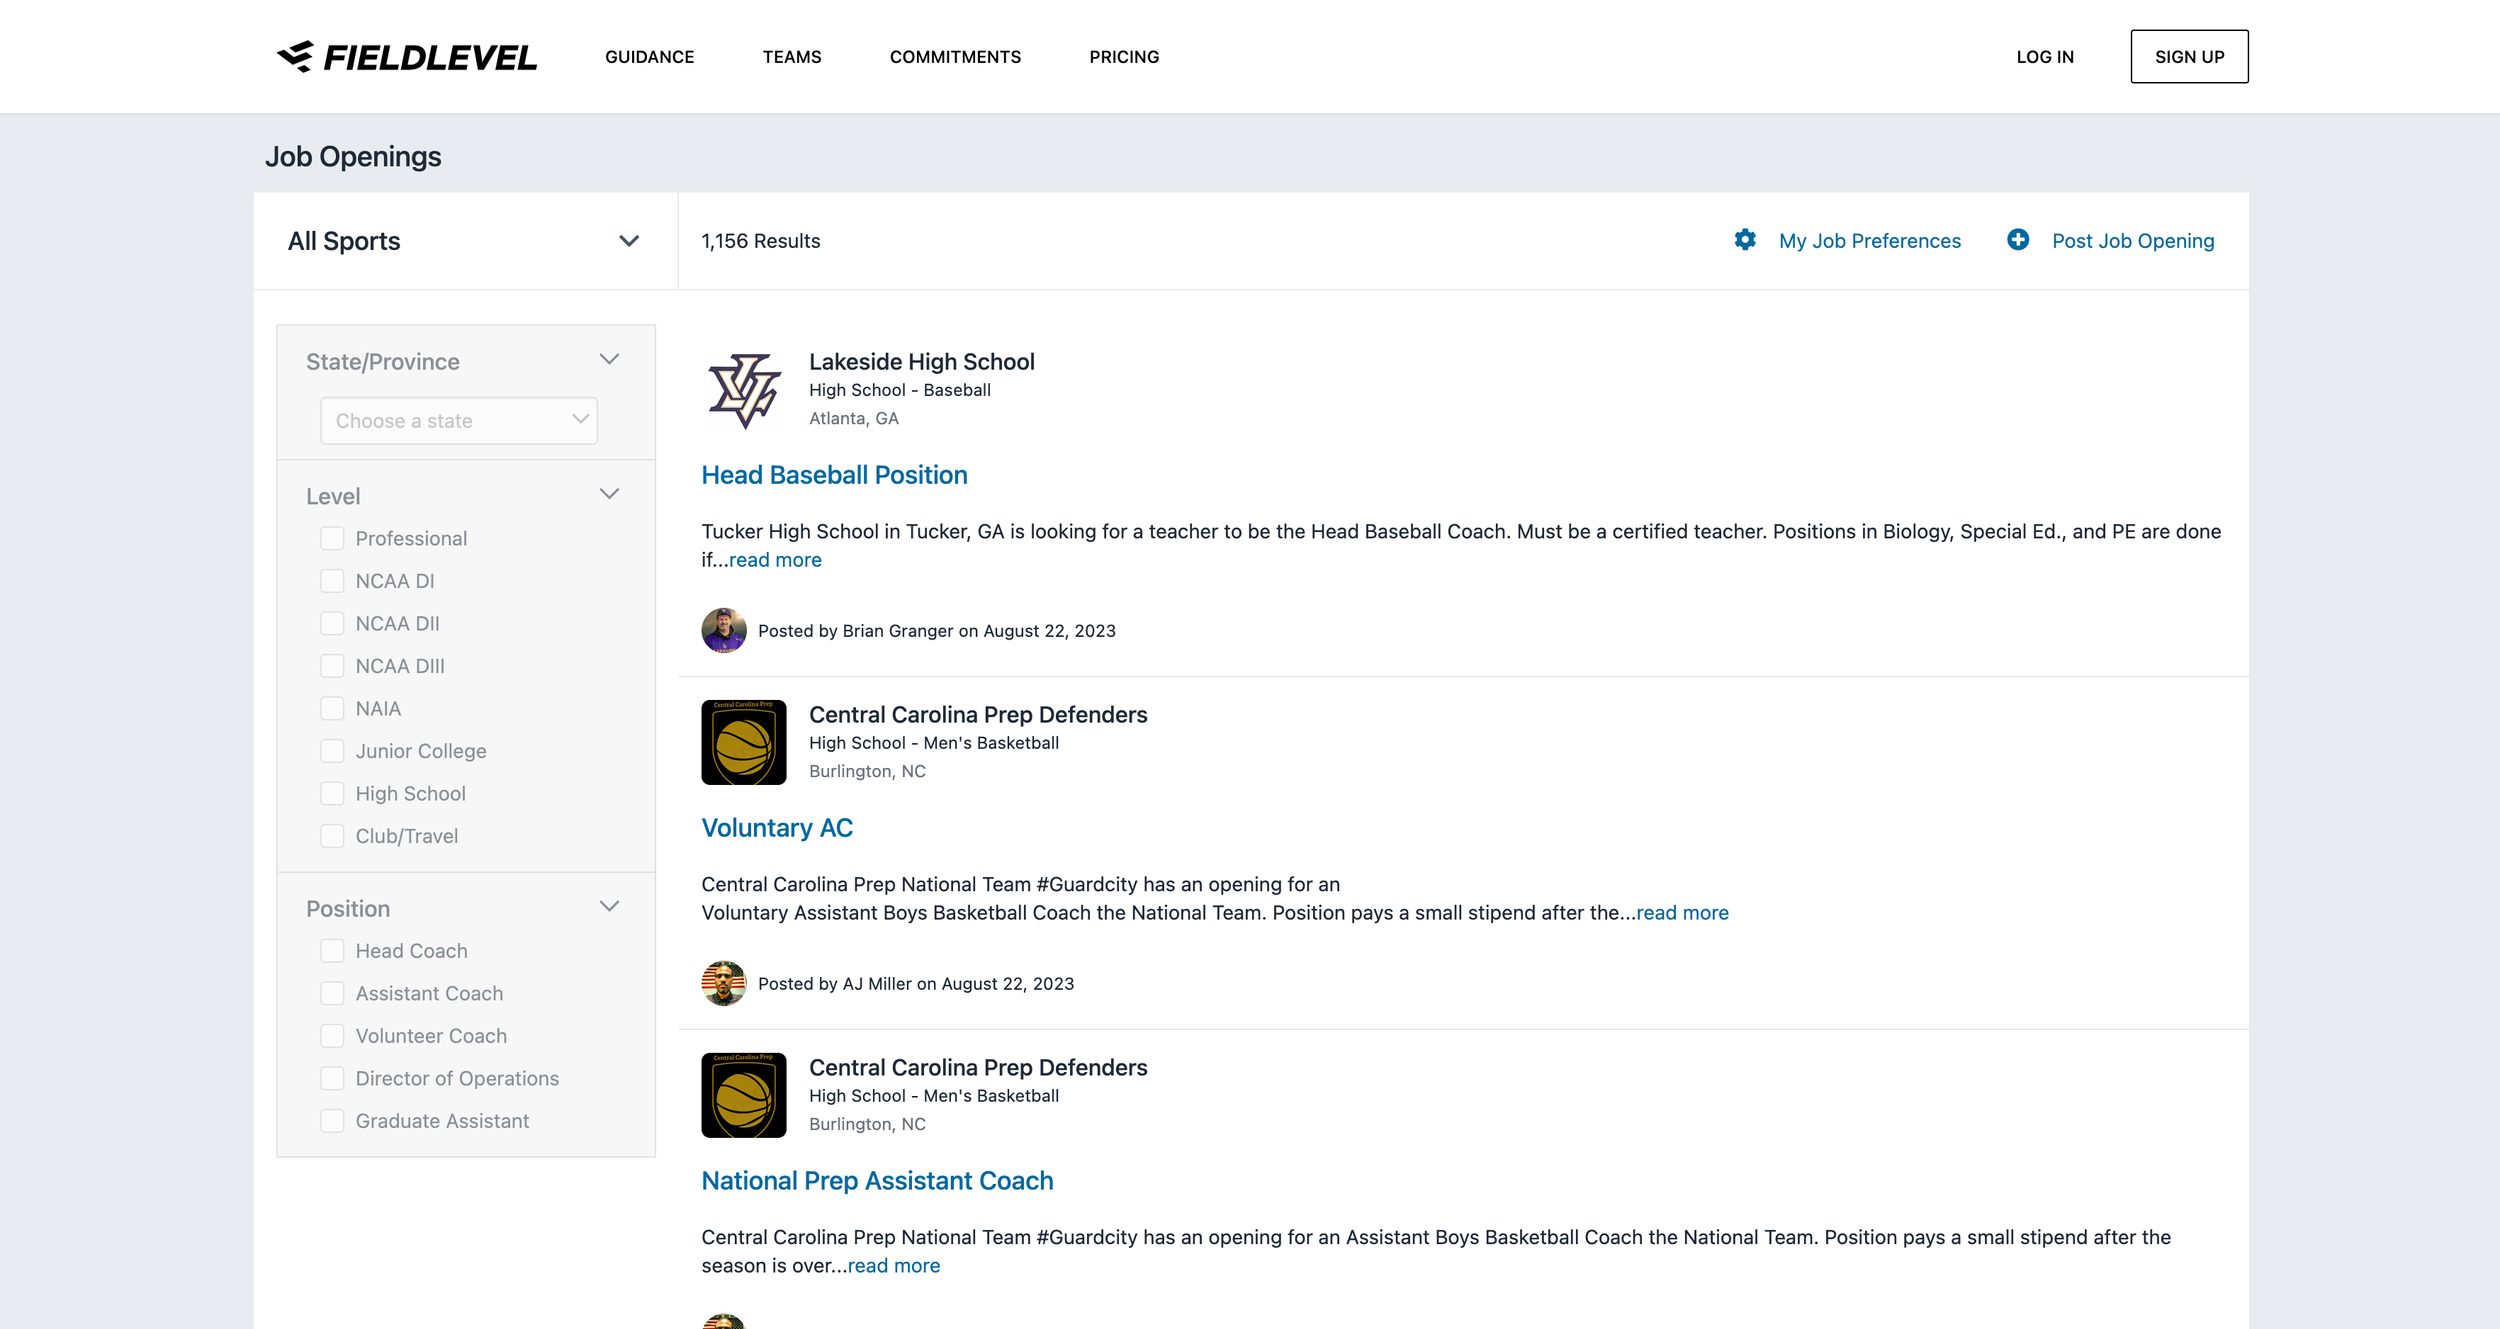
Task: Open the Choose a state dropdown
Action: click(459, 421)
